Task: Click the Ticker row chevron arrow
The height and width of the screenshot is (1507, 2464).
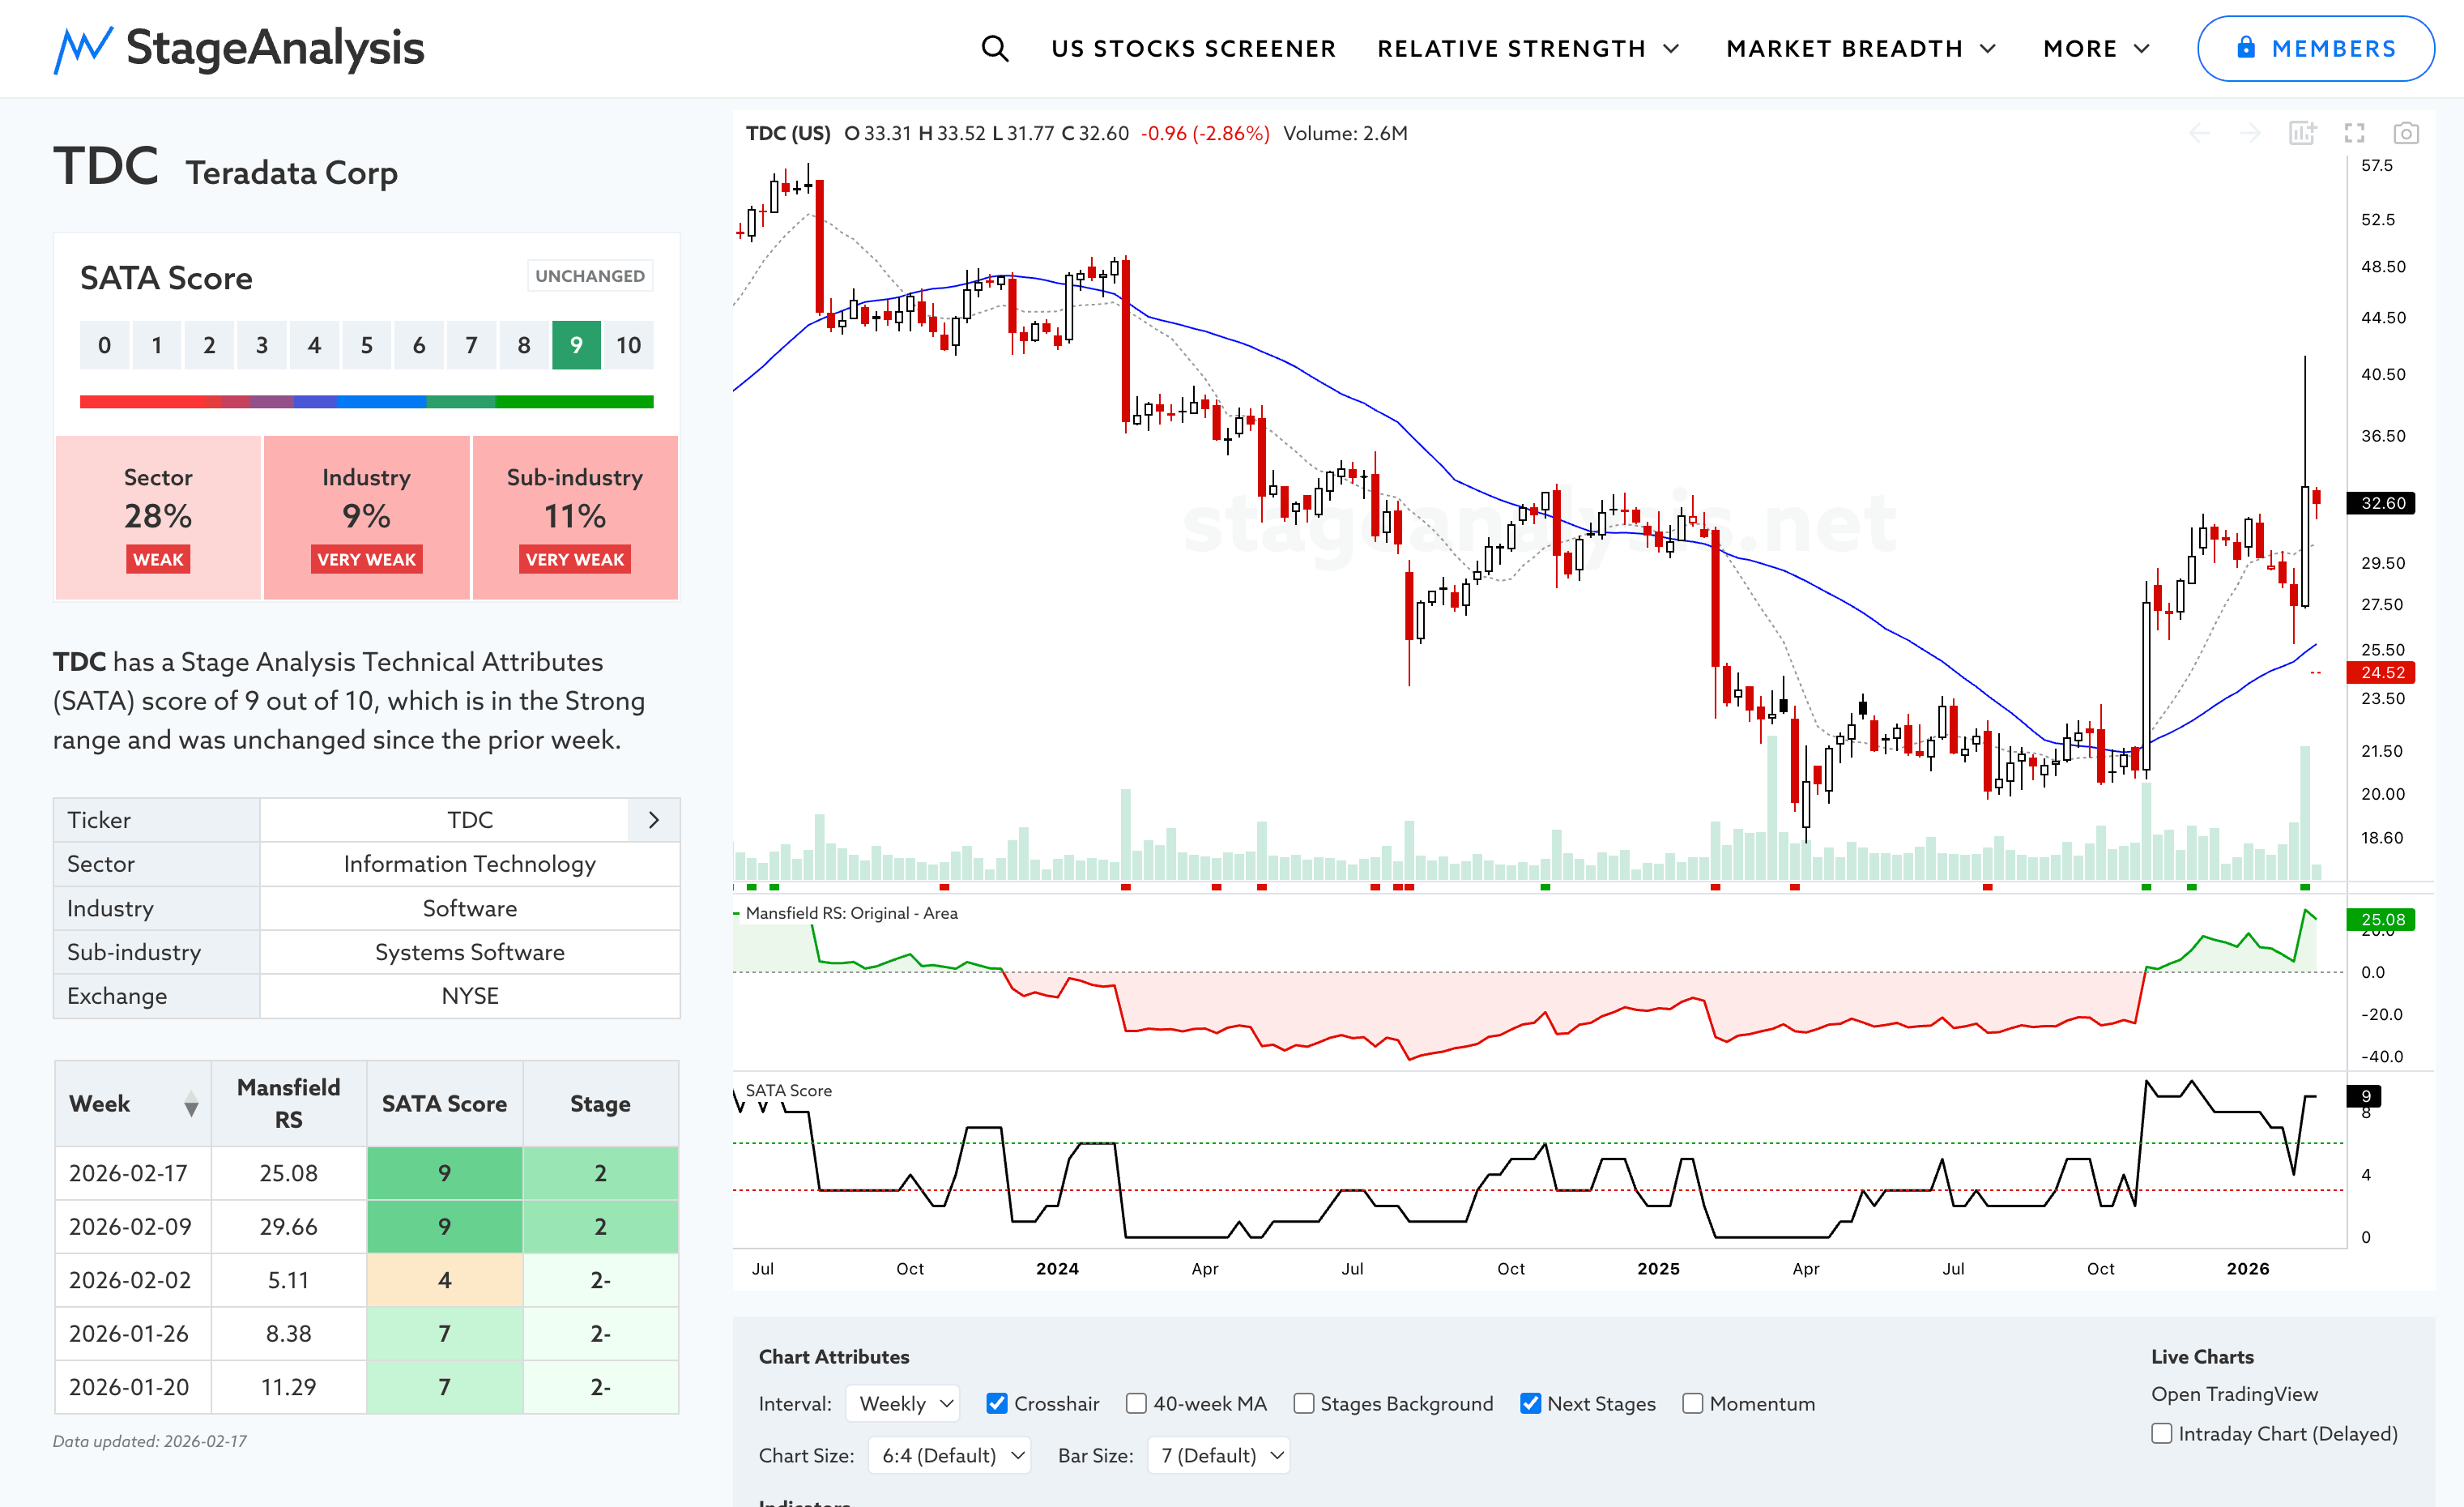Action: click(654, 820)
